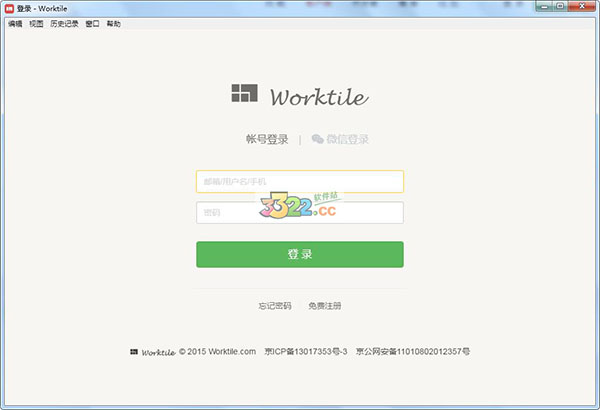Viewport: 600px width, 410px height.
Task: Click the 京ICP备13017353号-3 text
Action: [306, 351]
